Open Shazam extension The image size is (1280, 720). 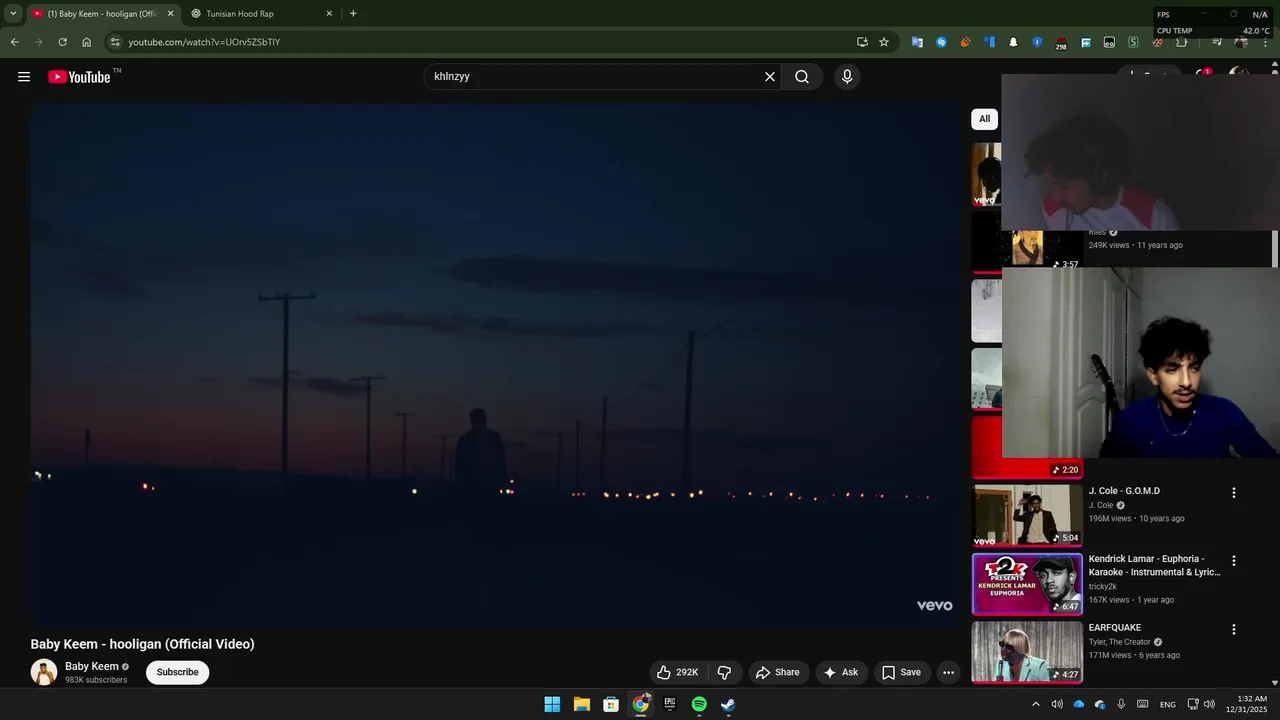(x=941, y=42)
